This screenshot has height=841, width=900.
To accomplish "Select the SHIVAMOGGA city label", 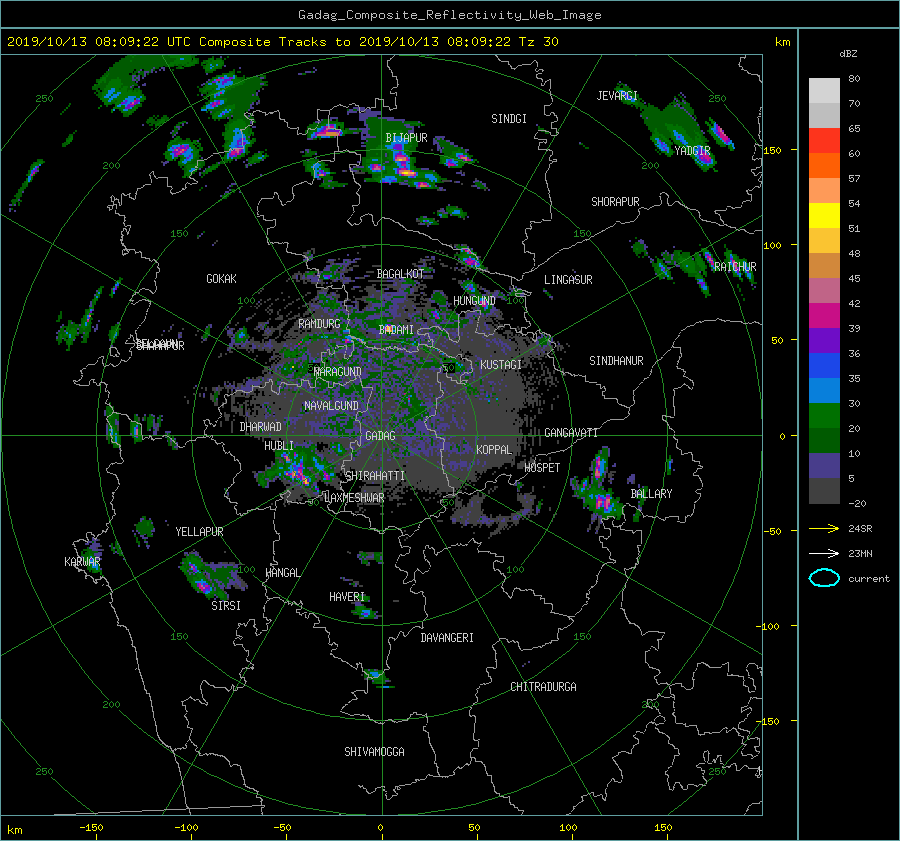I will pyautogui.click(x=374, y=752).
